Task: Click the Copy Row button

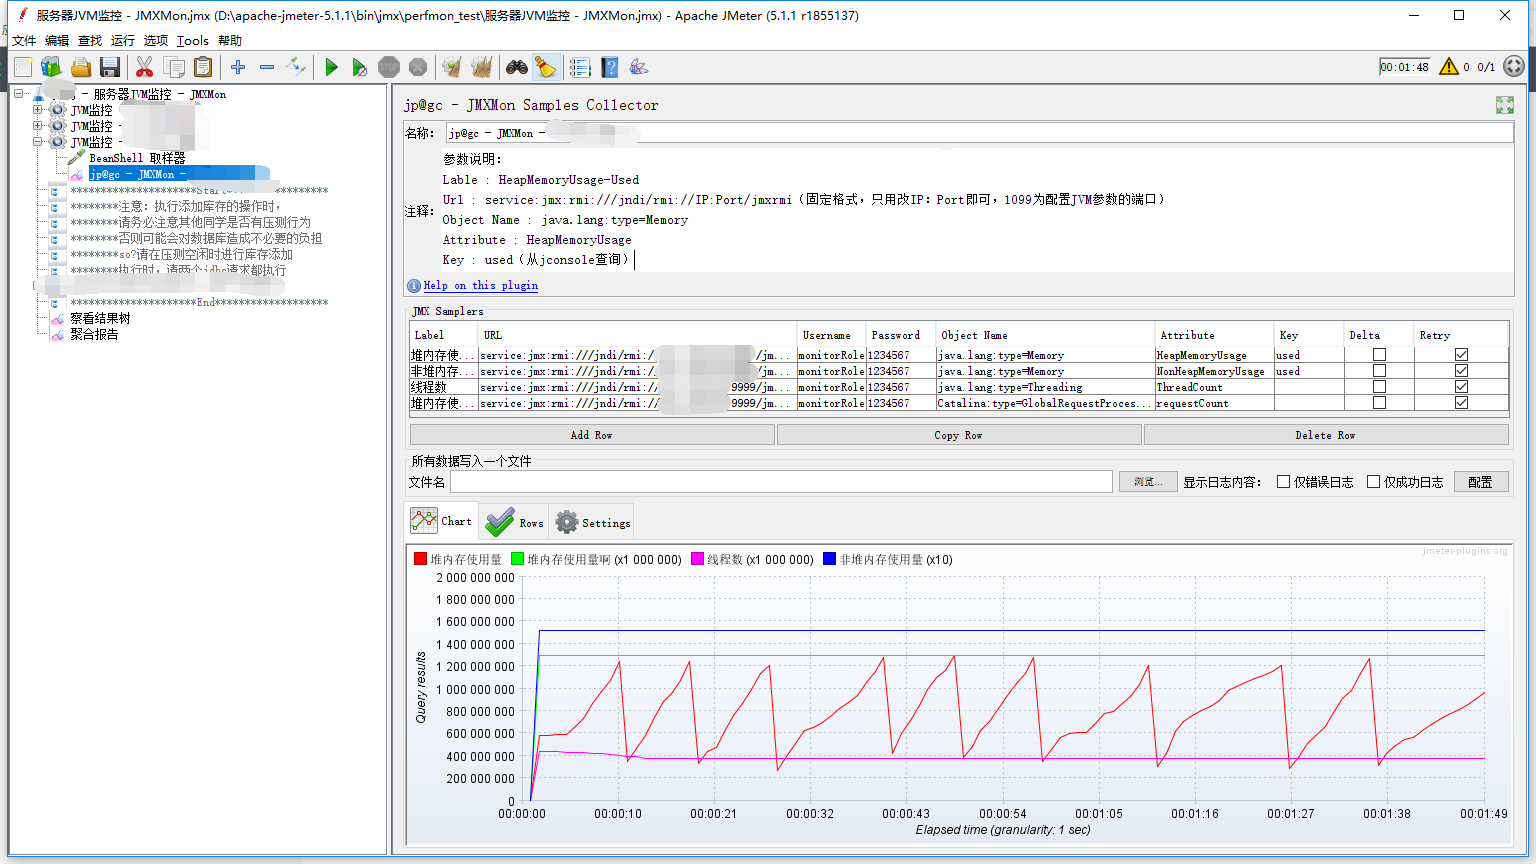Action: 959,435
